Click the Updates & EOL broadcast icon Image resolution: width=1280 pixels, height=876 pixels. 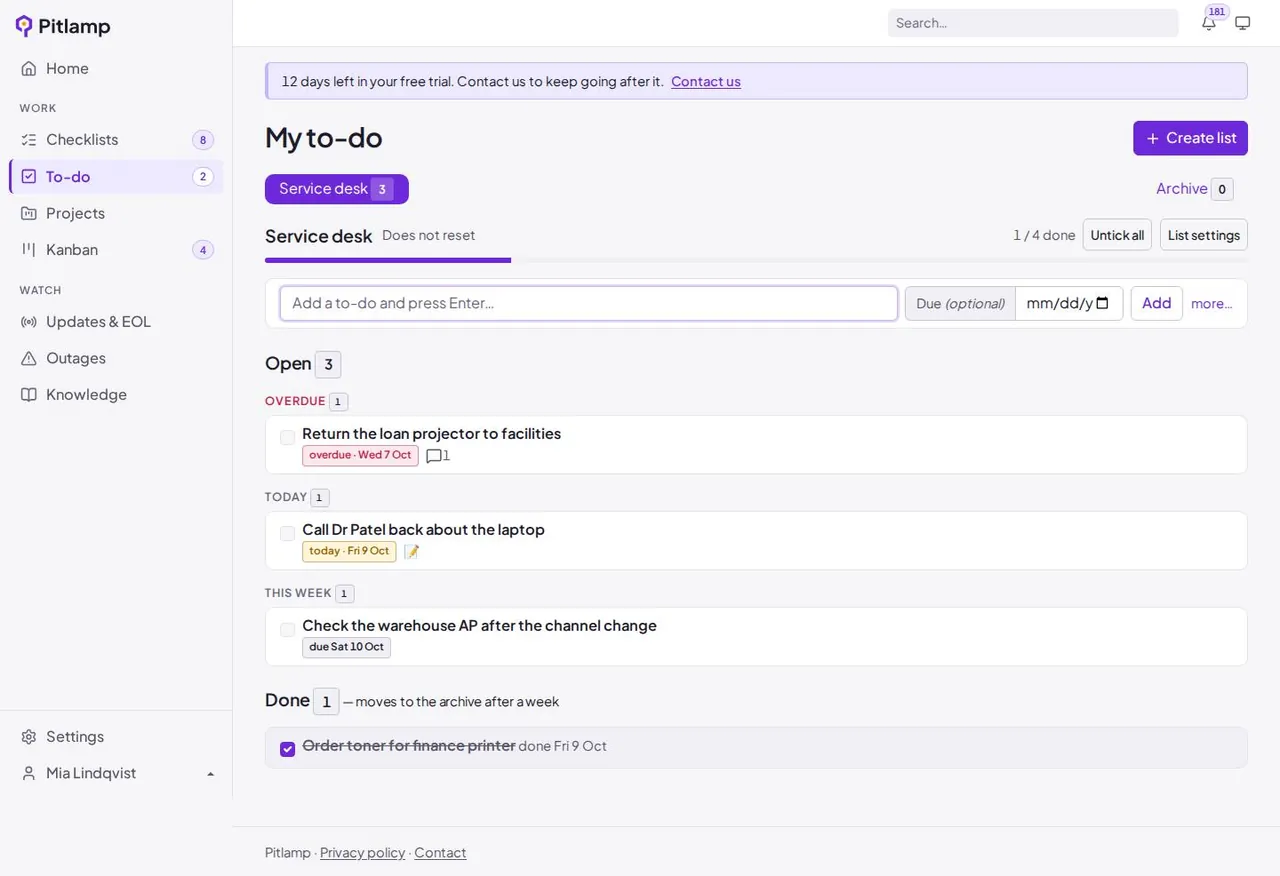tap(29, 322)
